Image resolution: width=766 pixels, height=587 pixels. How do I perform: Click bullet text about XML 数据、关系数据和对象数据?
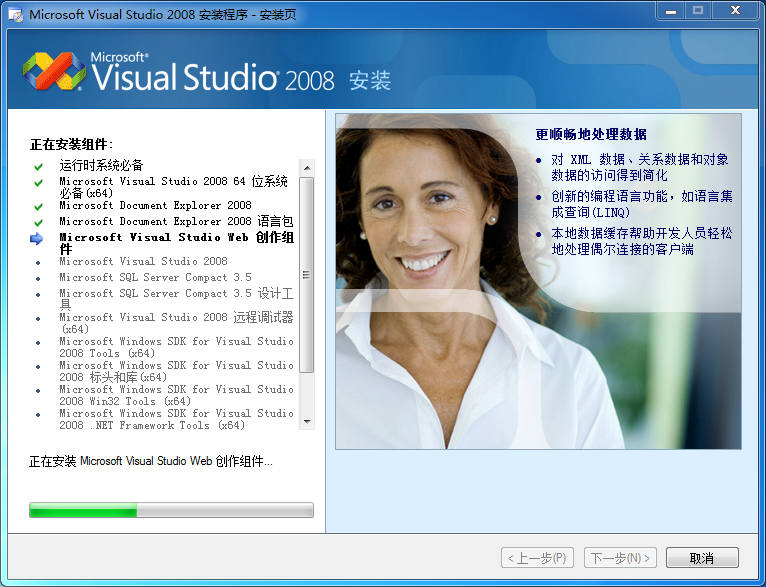tap(639, 168)
